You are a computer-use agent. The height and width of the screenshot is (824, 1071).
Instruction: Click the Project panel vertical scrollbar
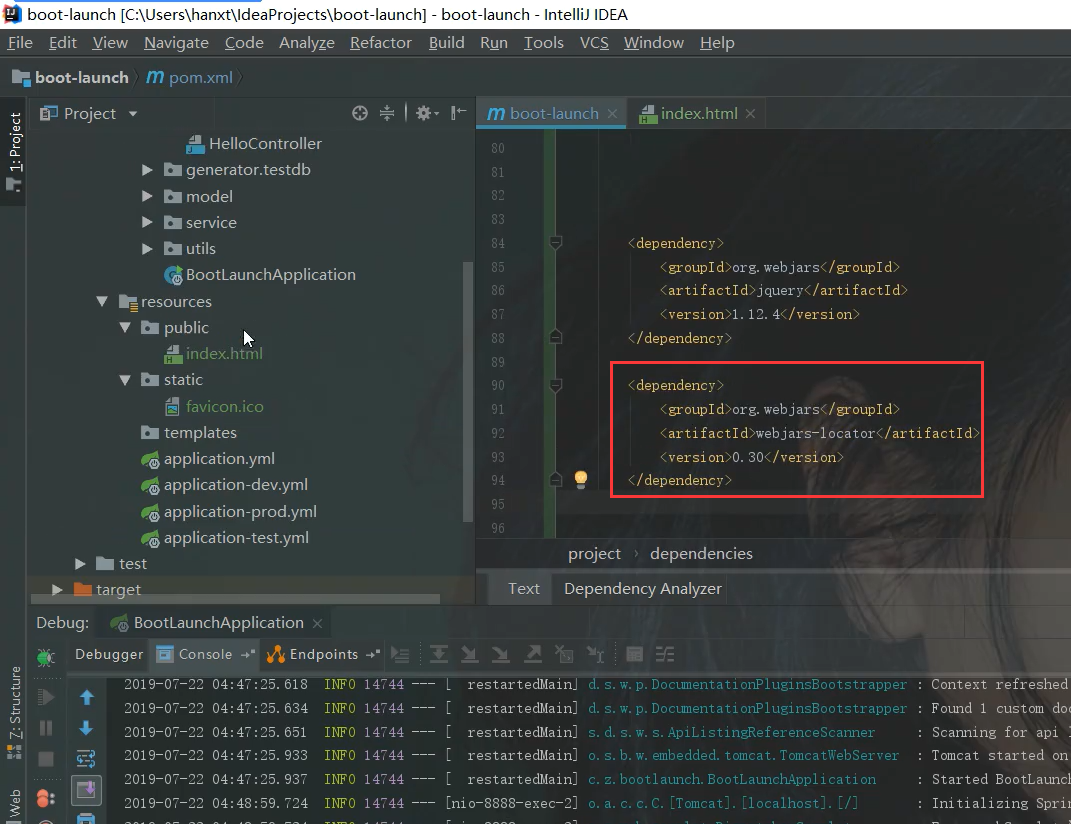[468, 392]
